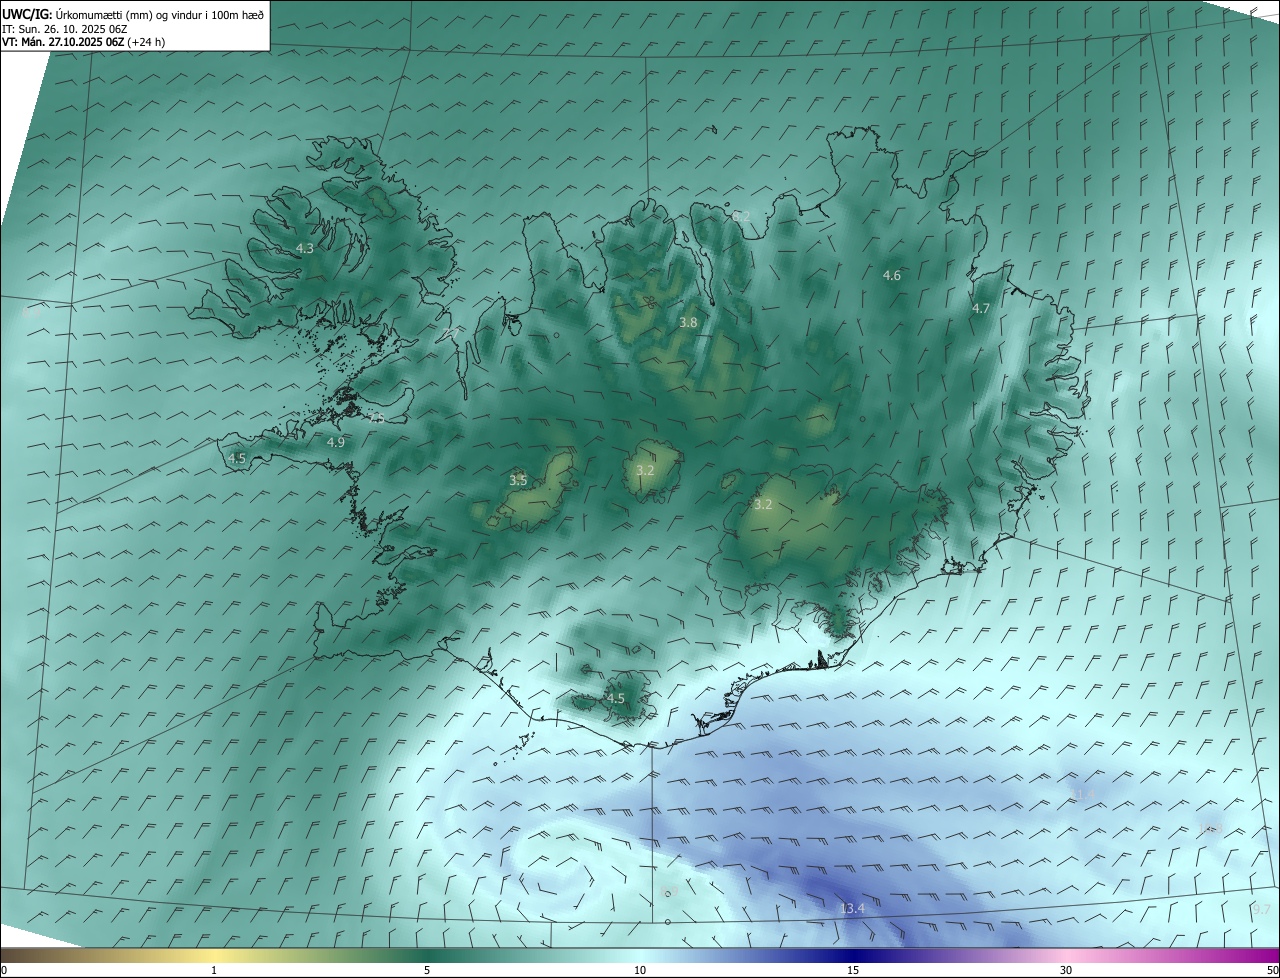Image resolution: width=1280 pixels, height=978 pixels.
Task: Click the colour scale tick labelled 0
Action: pyautogui.click(x=3, y=970)
